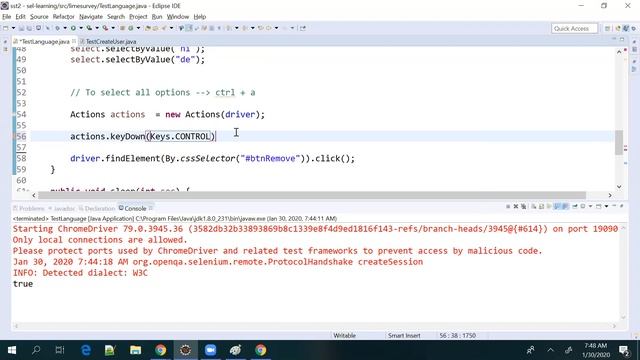
Task: Click the editor vertical scrollbar thumb
Action: 619,142
